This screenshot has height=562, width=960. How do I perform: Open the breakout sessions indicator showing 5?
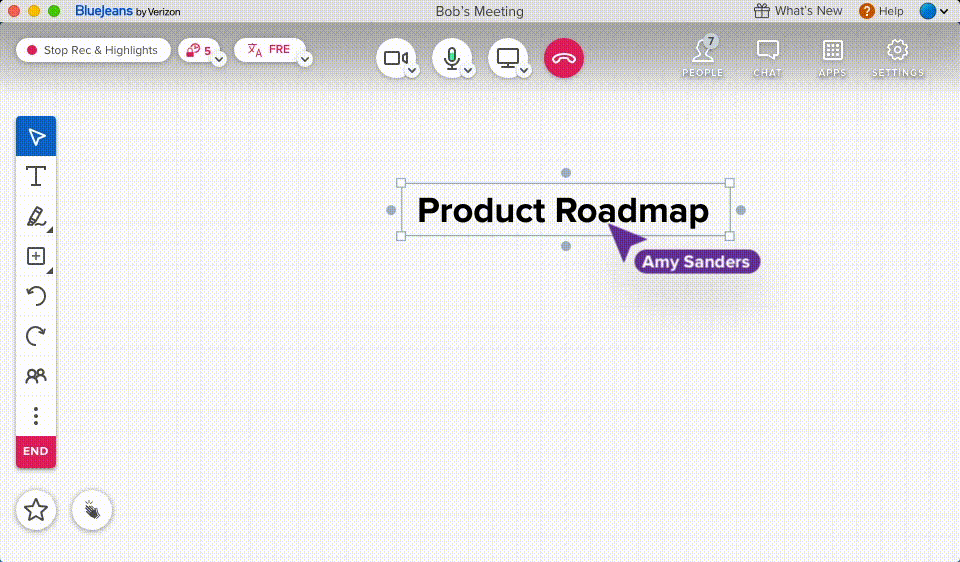[x=198, y=50]
